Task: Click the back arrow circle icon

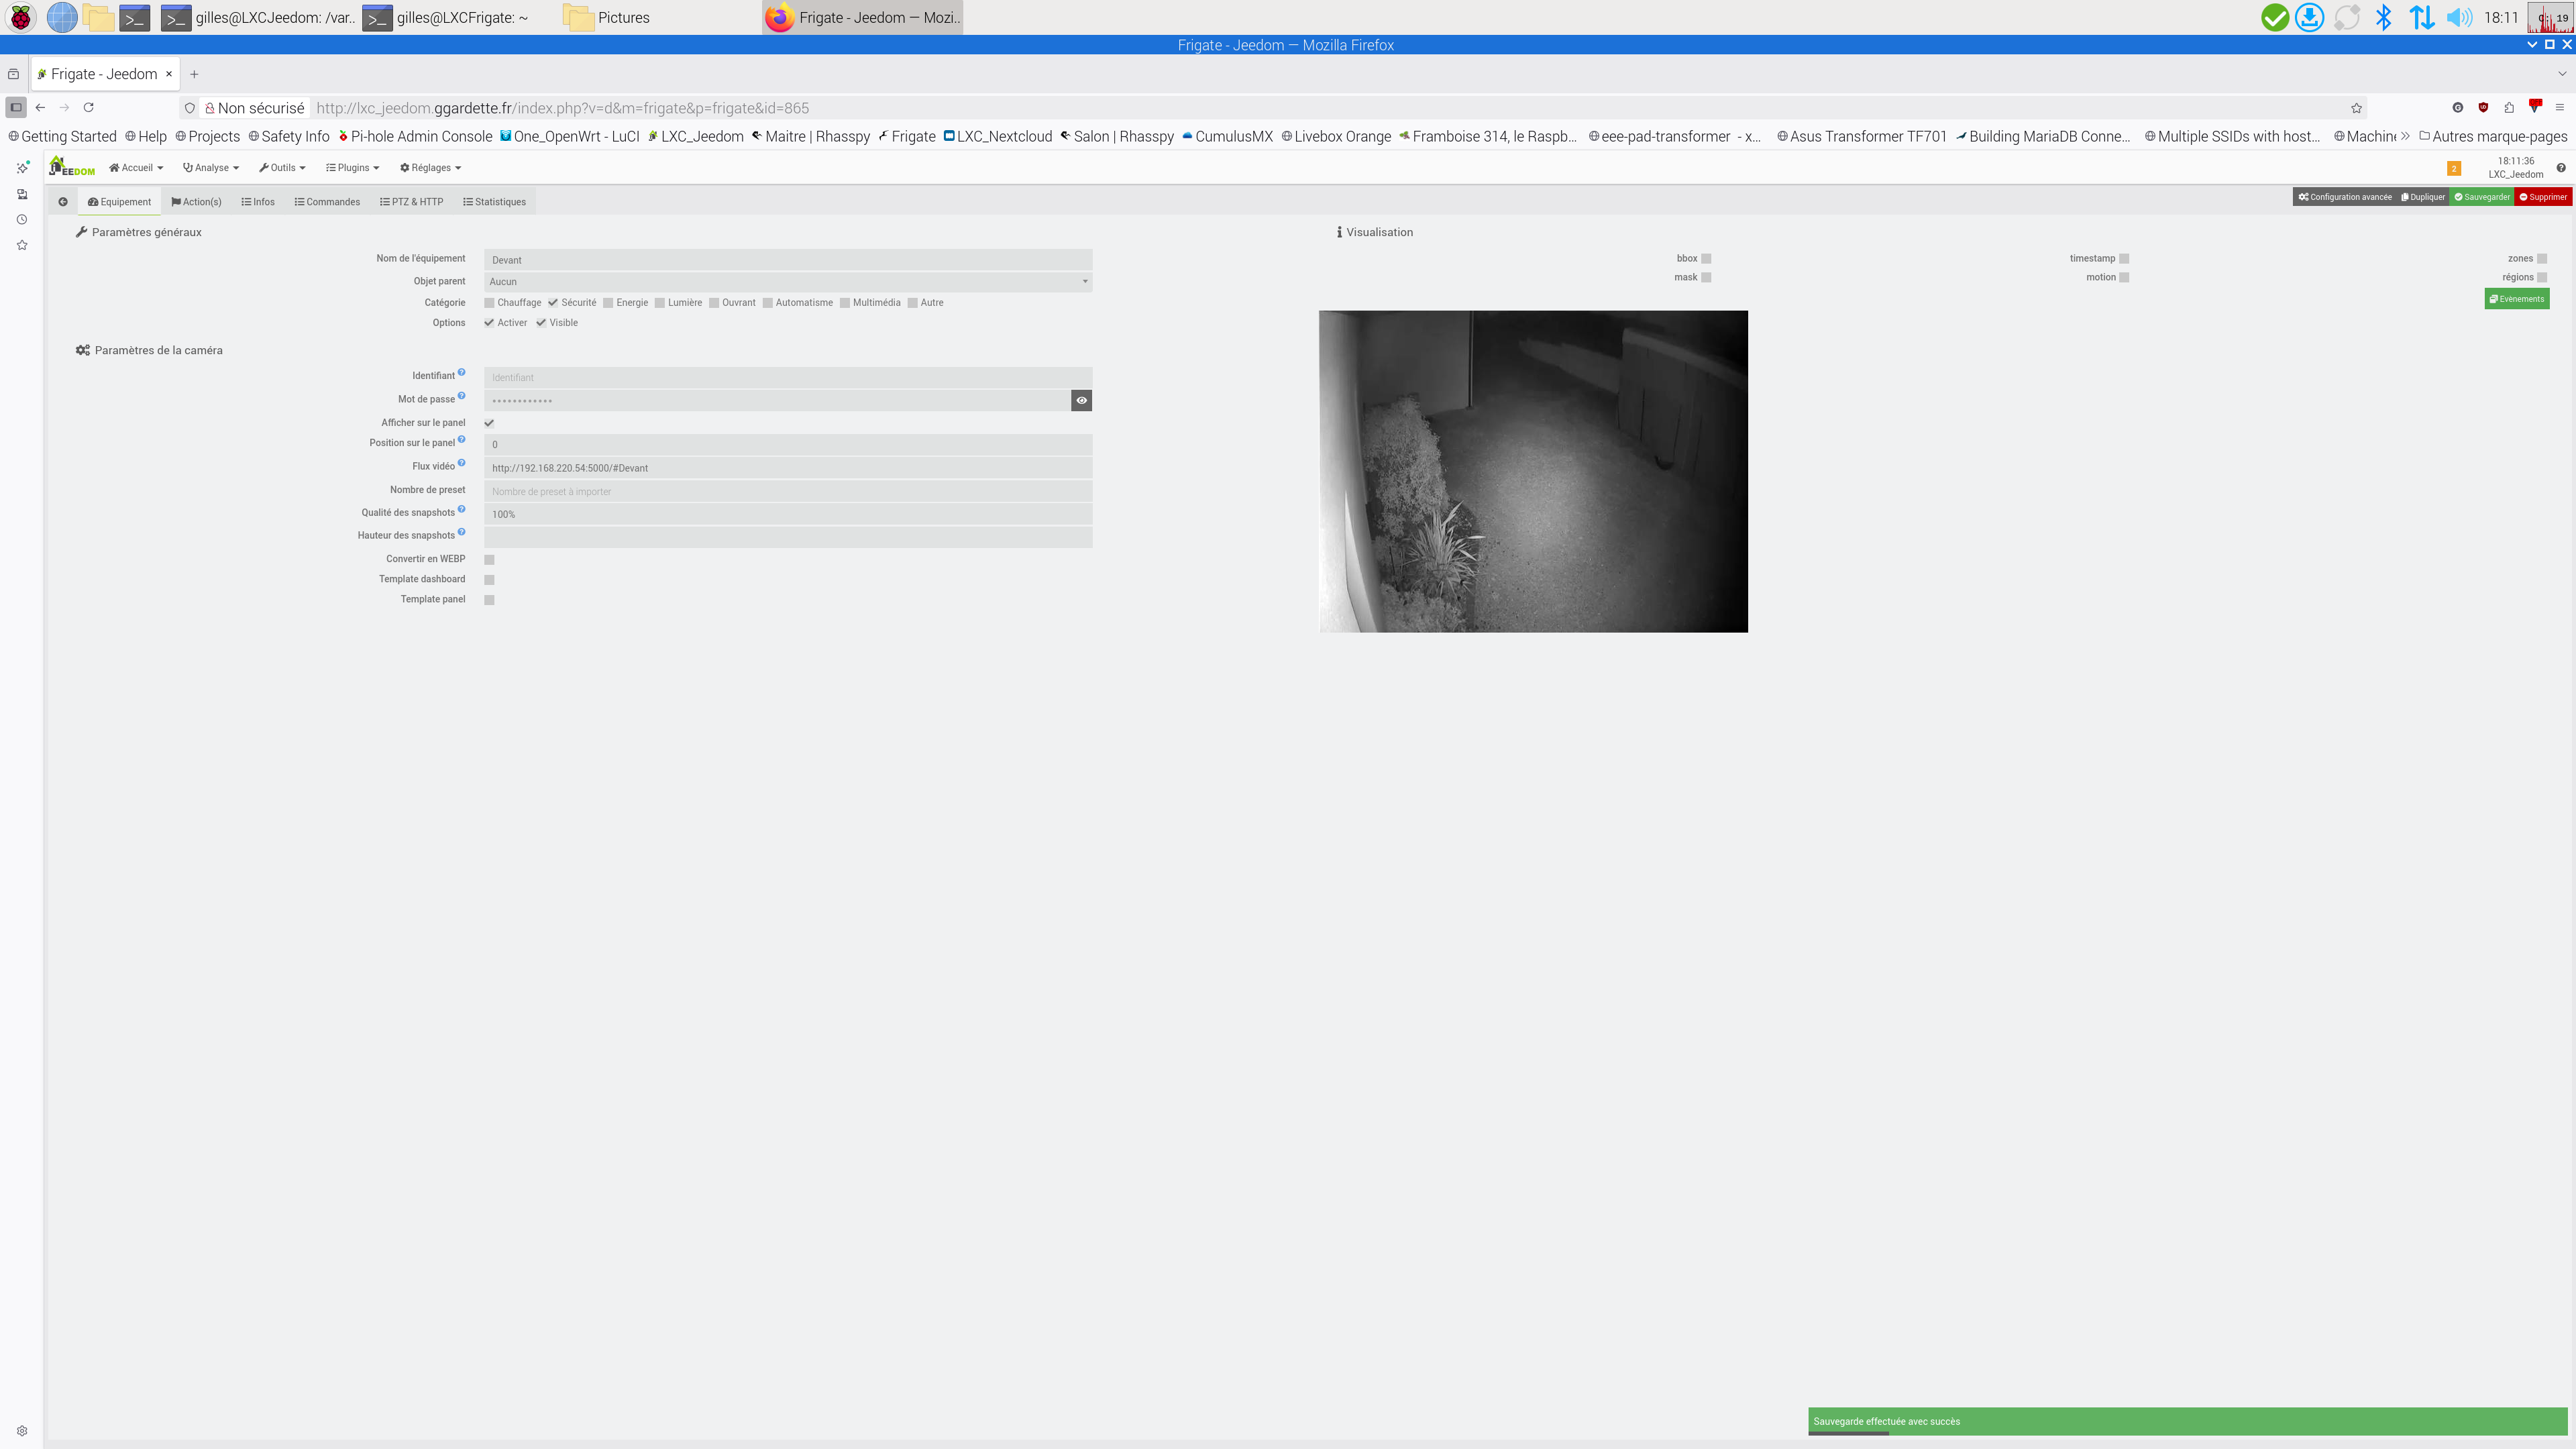Action: point(62,202)
